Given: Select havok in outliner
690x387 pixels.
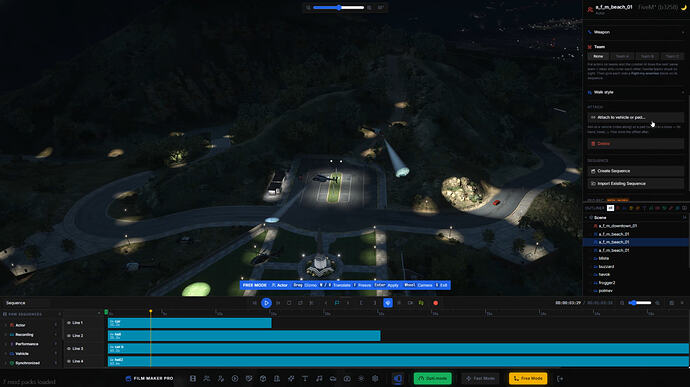Looking at the screenshot, I should coord(604,275).
